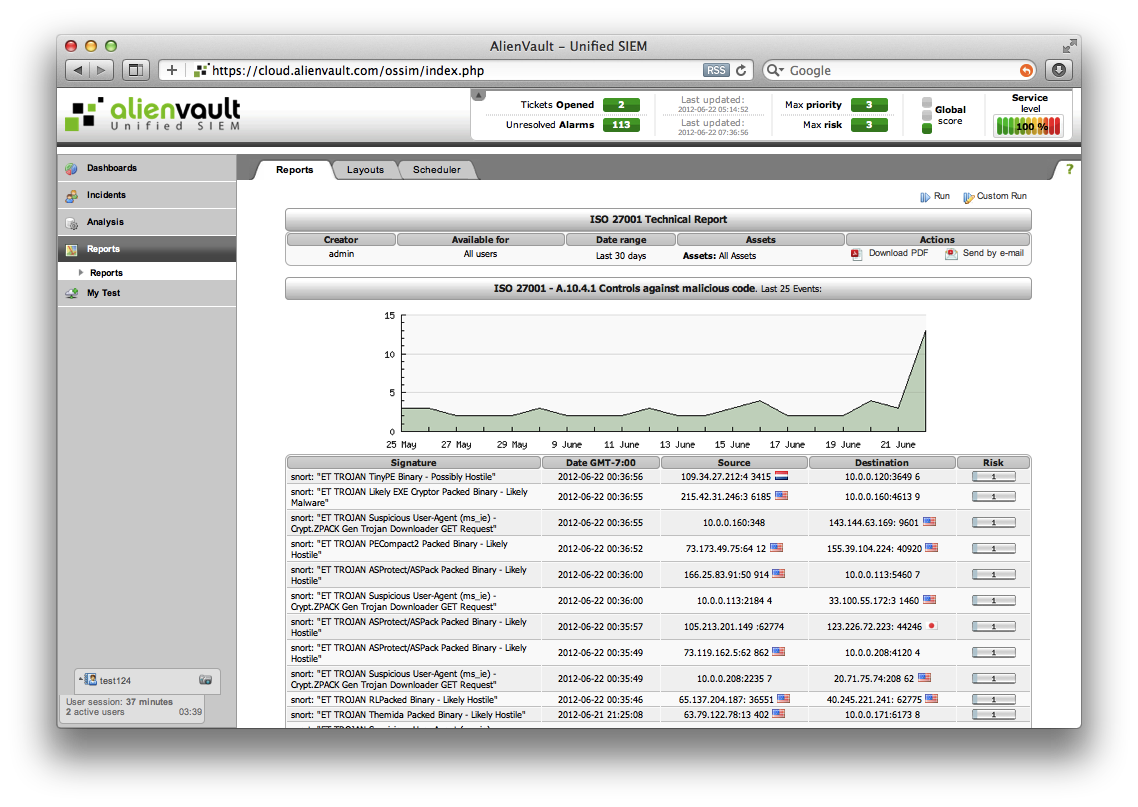Click the date "2012-06-22 00:36:52"

(600, 549)
